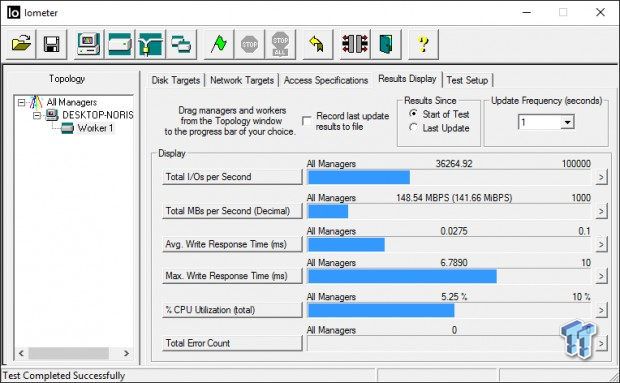Minimize the Iometer window

[526, 13]
